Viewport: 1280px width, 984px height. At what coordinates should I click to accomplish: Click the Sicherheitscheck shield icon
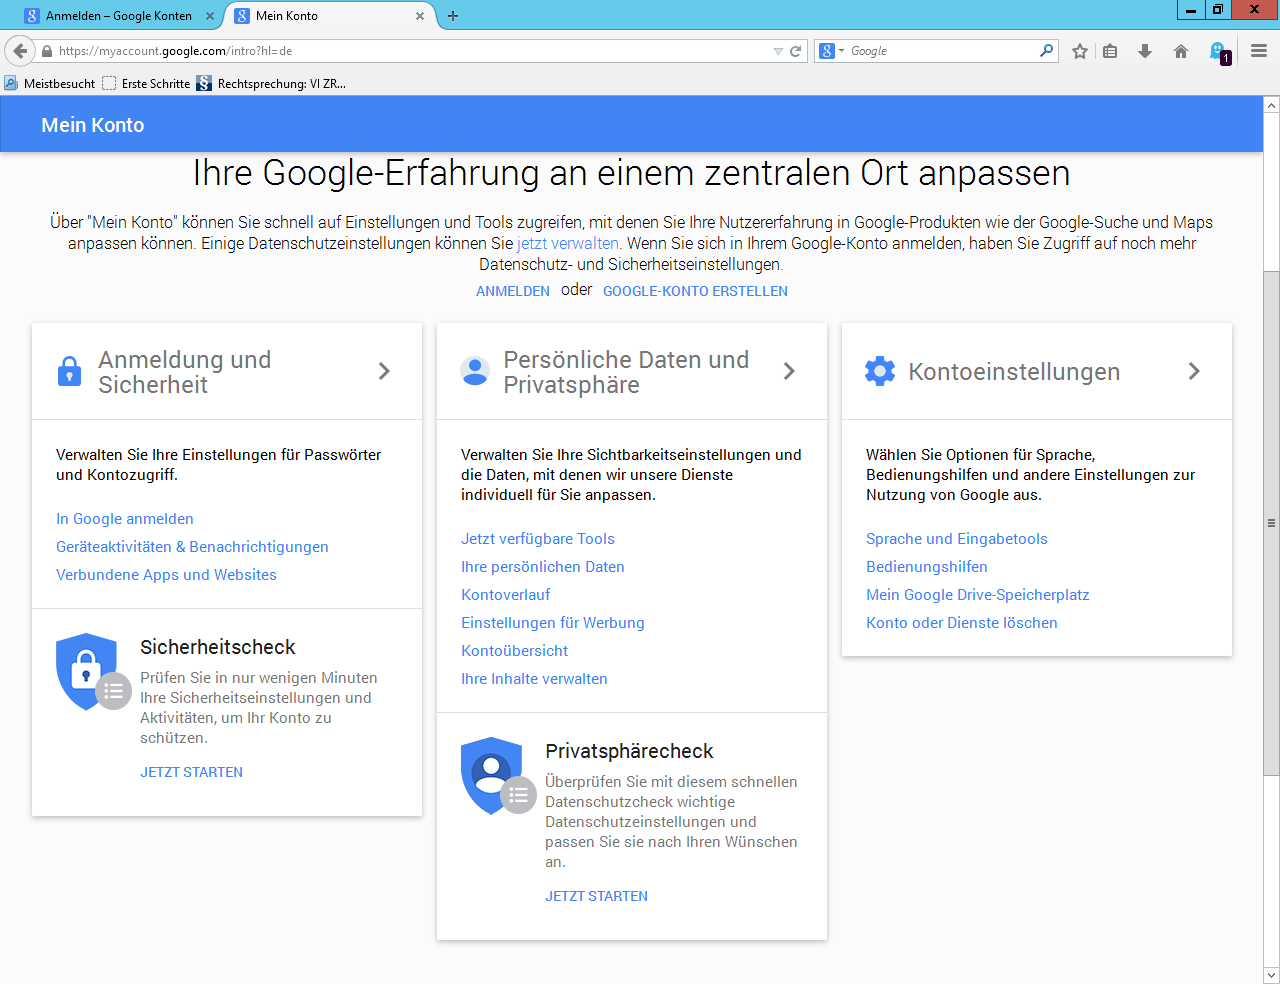coord(93,672)
